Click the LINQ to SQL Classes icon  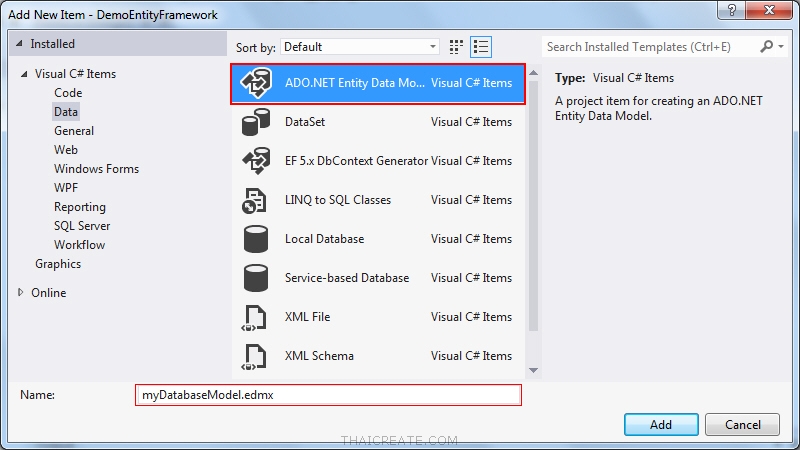[x=255, y=200]
